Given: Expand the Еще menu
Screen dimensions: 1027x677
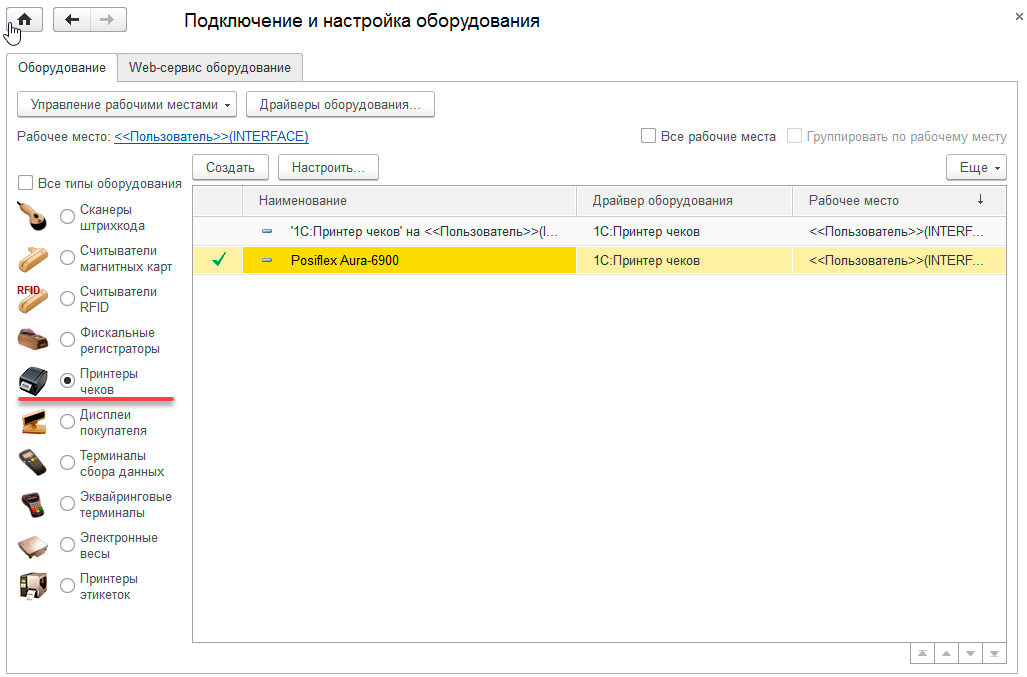Looking at the screenshot, I should point(976,168).
